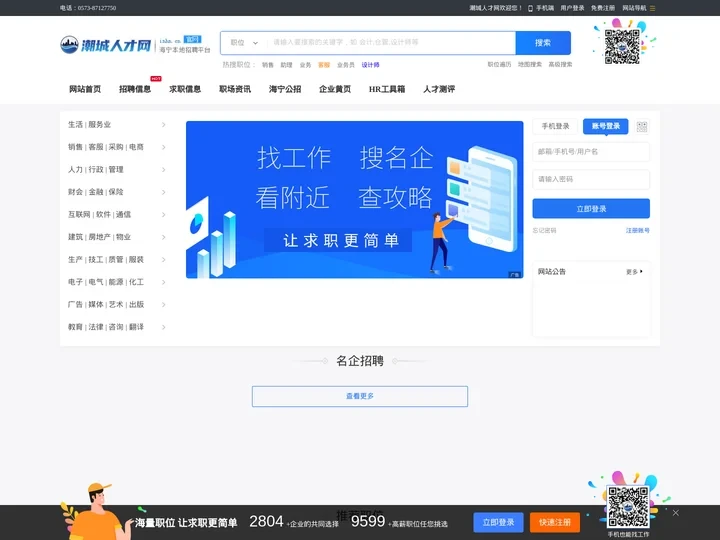The width and height of the screenshot is (720, 540).
Task: Close the bottom promotion bar
Action: click(675, 513)
